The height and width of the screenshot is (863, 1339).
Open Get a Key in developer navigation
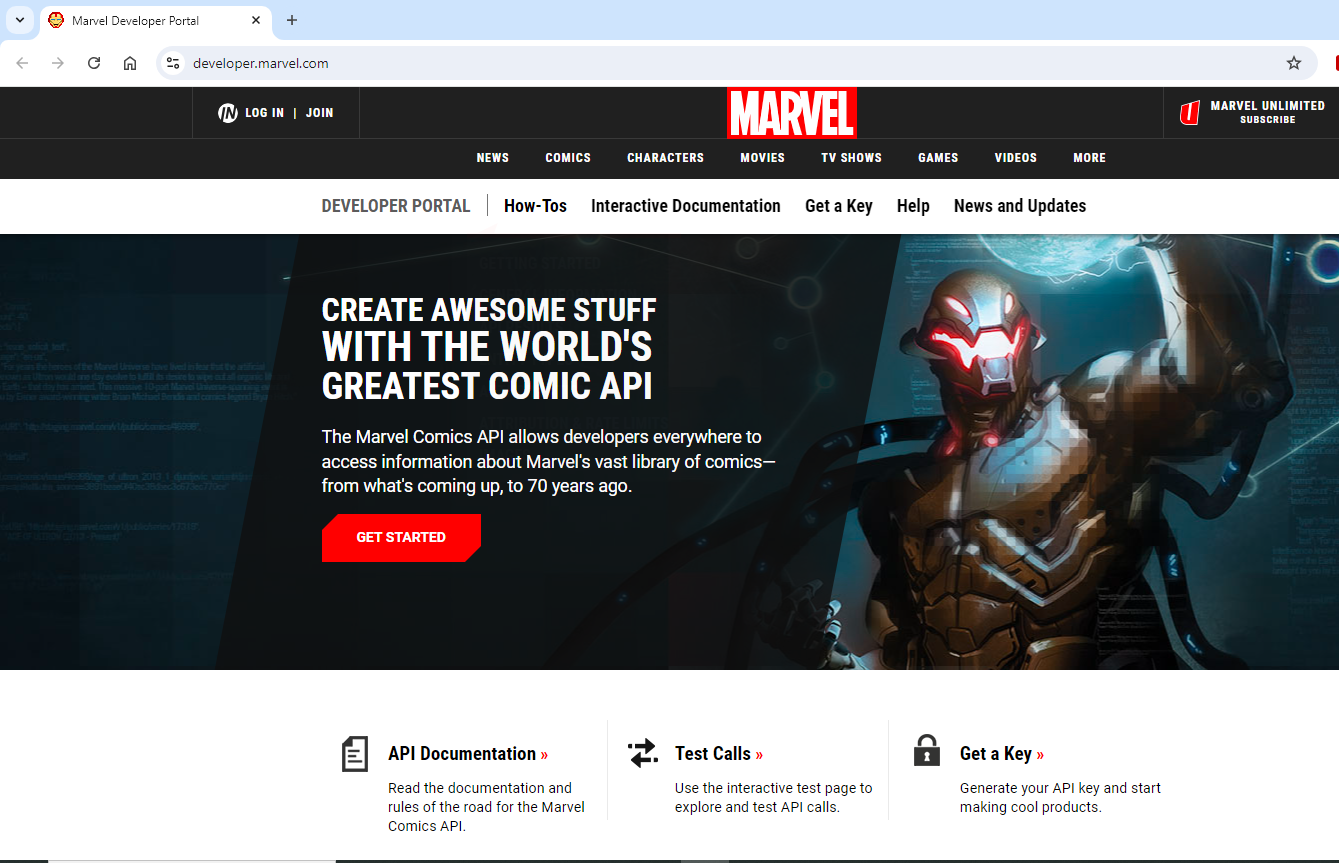pos(839,206)
